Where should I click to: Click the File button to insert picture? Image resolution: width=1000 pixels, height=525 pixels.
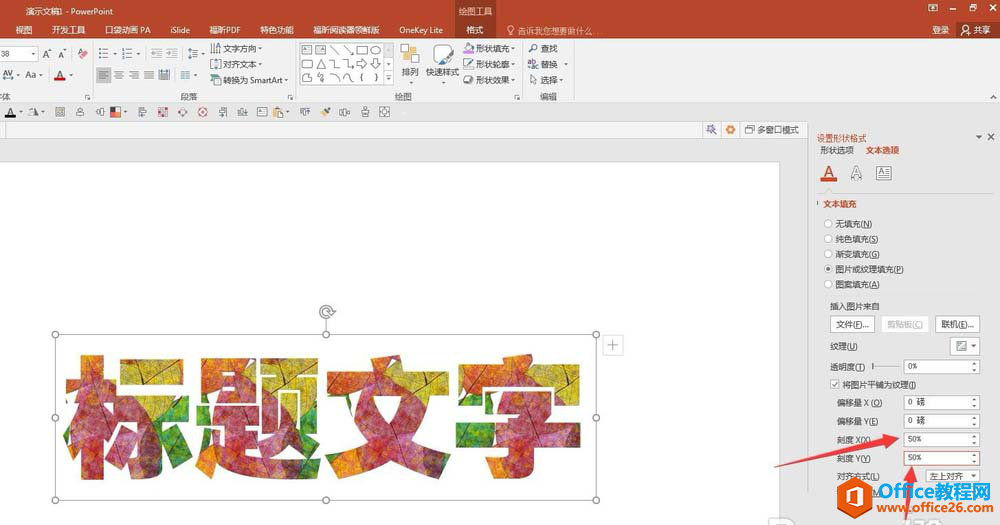pyautogui.click(x=852, y=324)
